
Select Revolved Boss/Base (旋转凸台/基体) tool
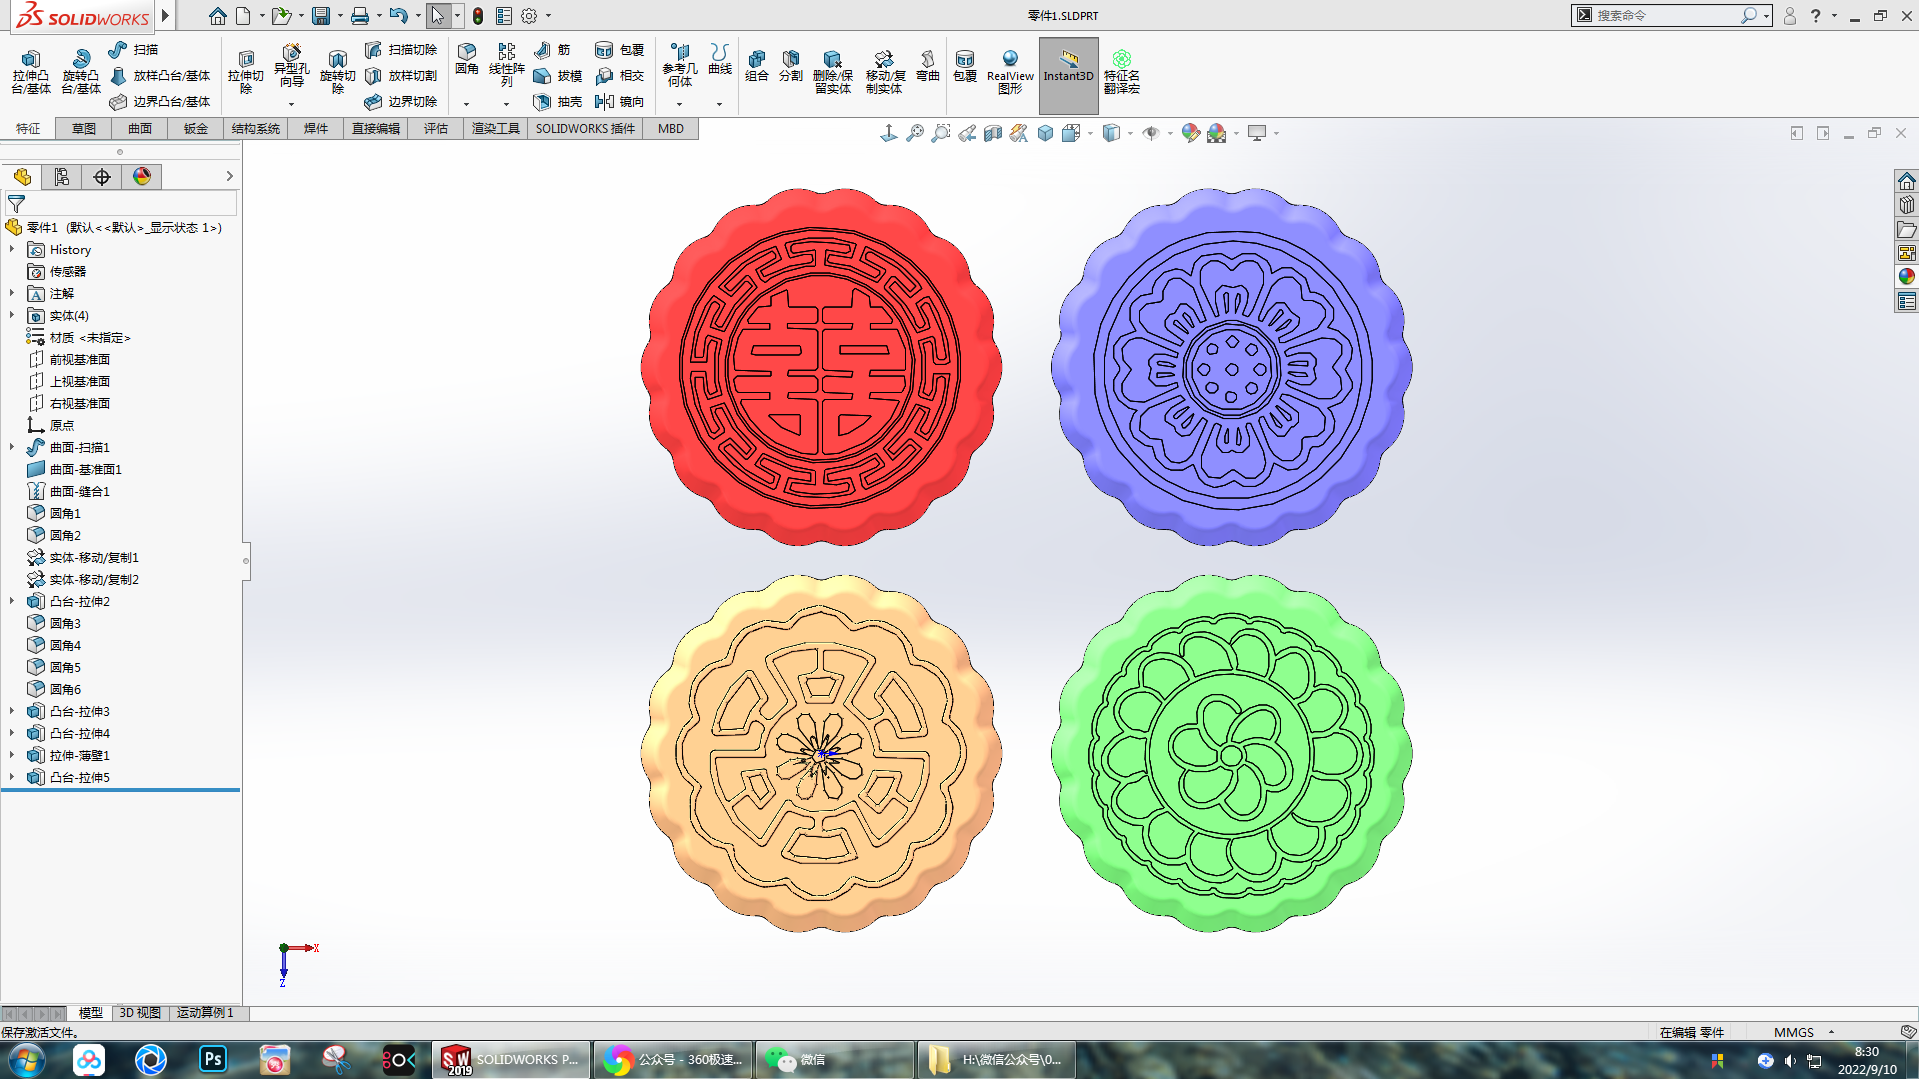(80, 72)
